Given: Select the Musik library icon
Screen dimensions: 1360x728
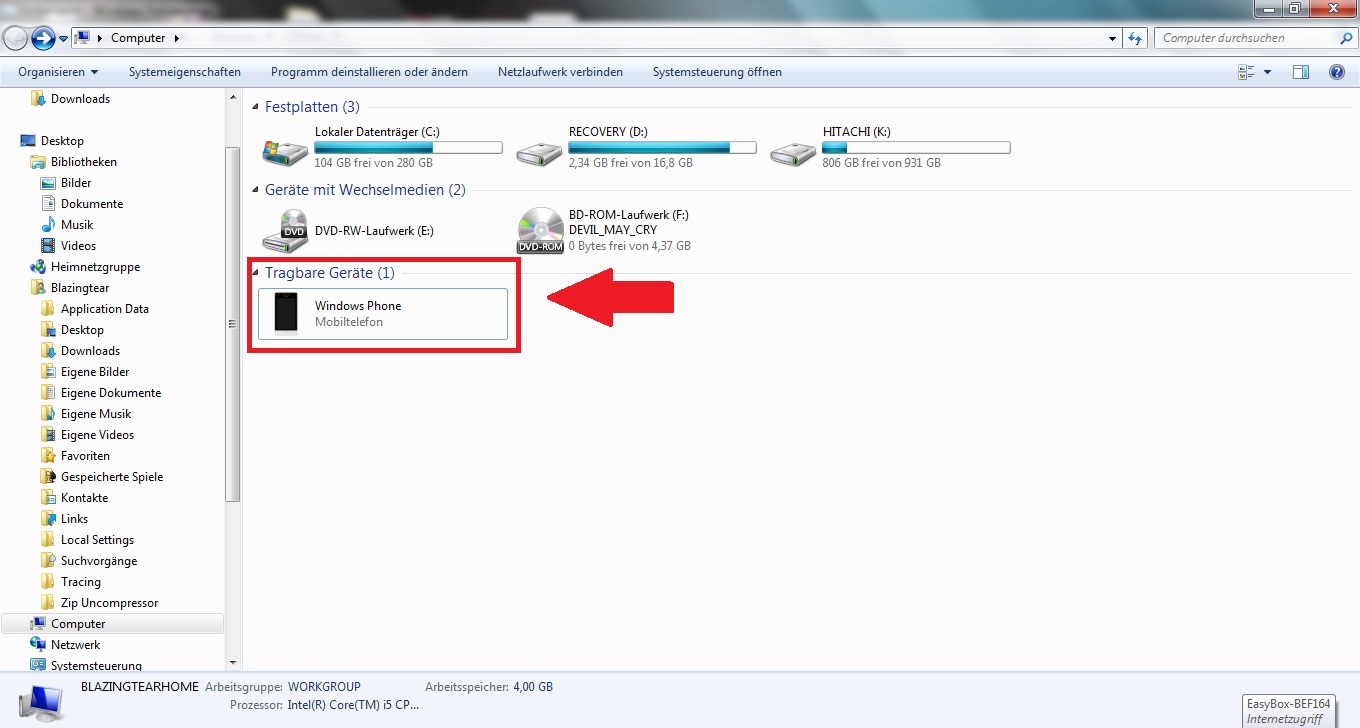Looking at the screenshot, I should pos(49,225).
